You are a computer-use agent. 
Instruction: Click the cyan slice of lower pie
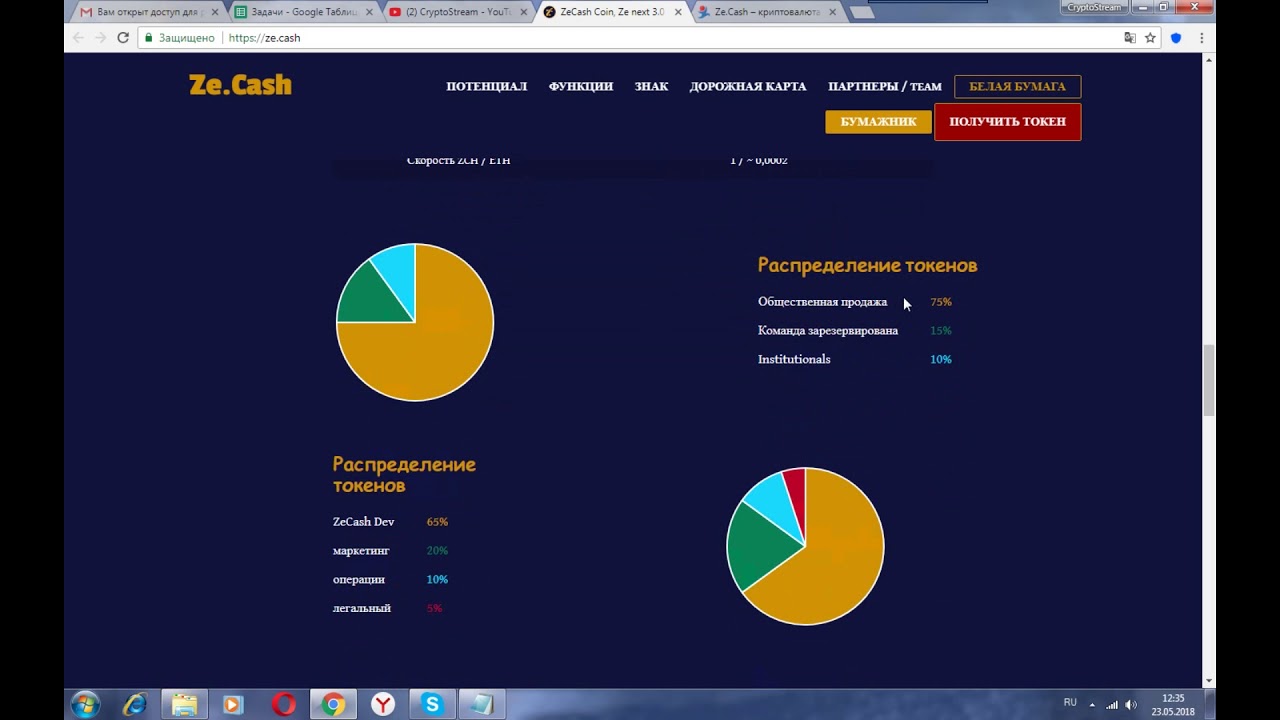[x=773, y=502]
